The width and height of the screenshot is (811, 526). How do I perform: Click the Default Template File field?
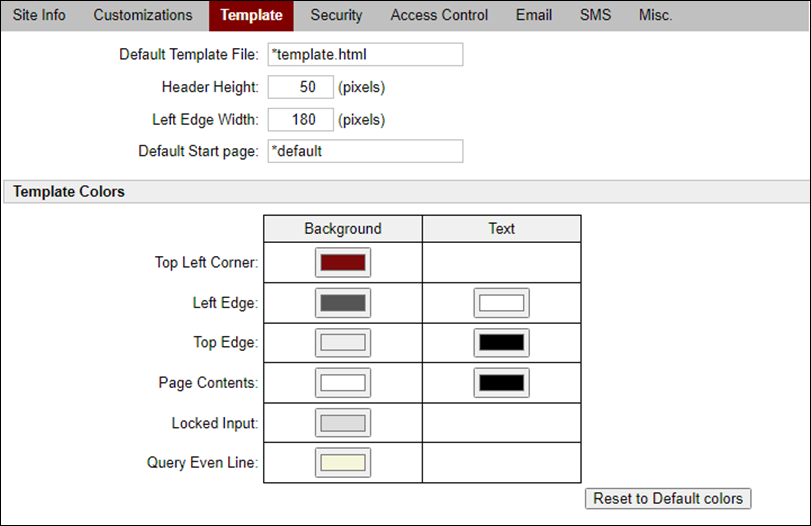coord(365,54)
